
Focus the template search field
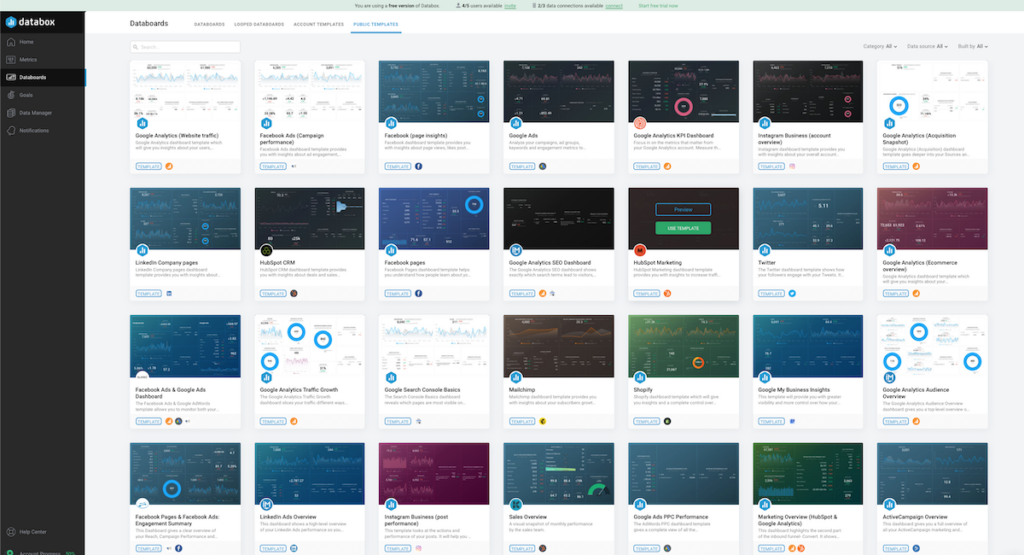(x=185, y=47)
